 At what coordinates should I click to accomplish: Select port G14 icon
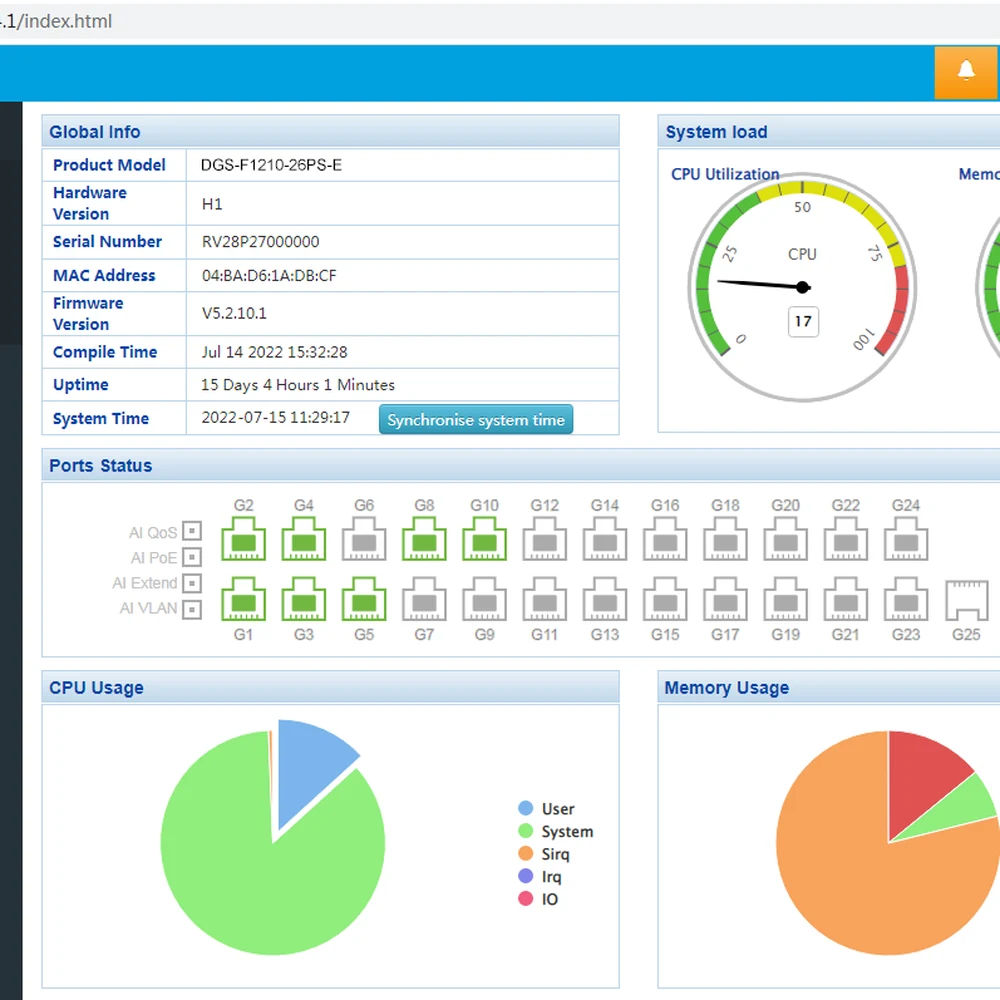pyautogui.click(x=605, y=539)
